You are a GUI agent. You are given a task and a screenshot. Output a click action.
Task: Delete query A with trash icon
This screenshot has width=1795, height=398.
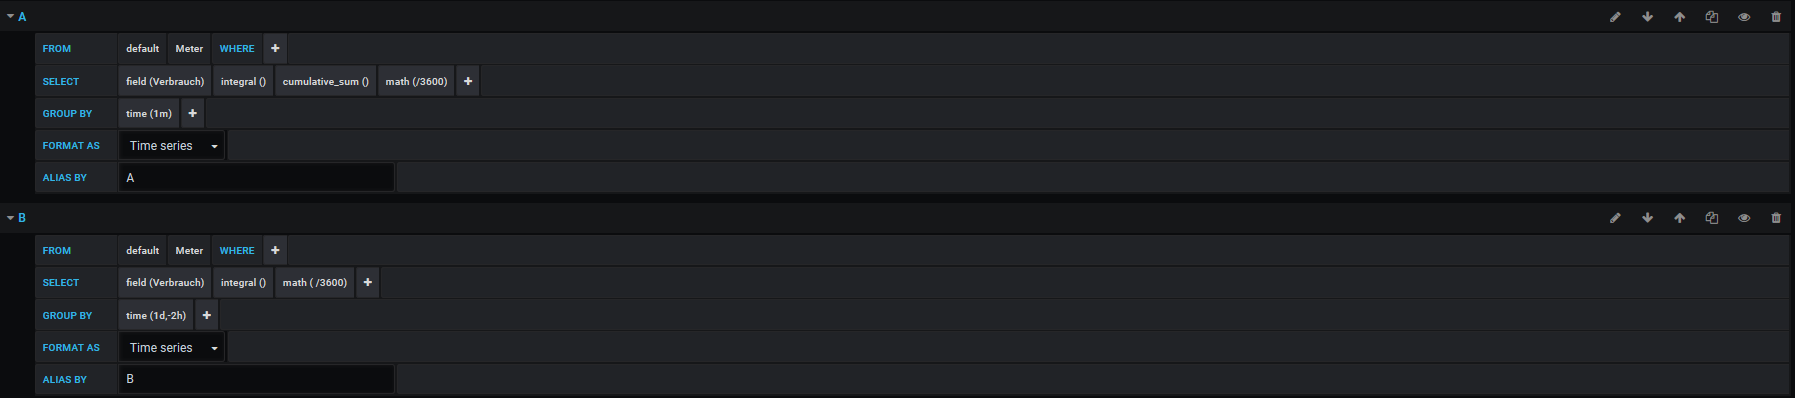pos(1776,17)
